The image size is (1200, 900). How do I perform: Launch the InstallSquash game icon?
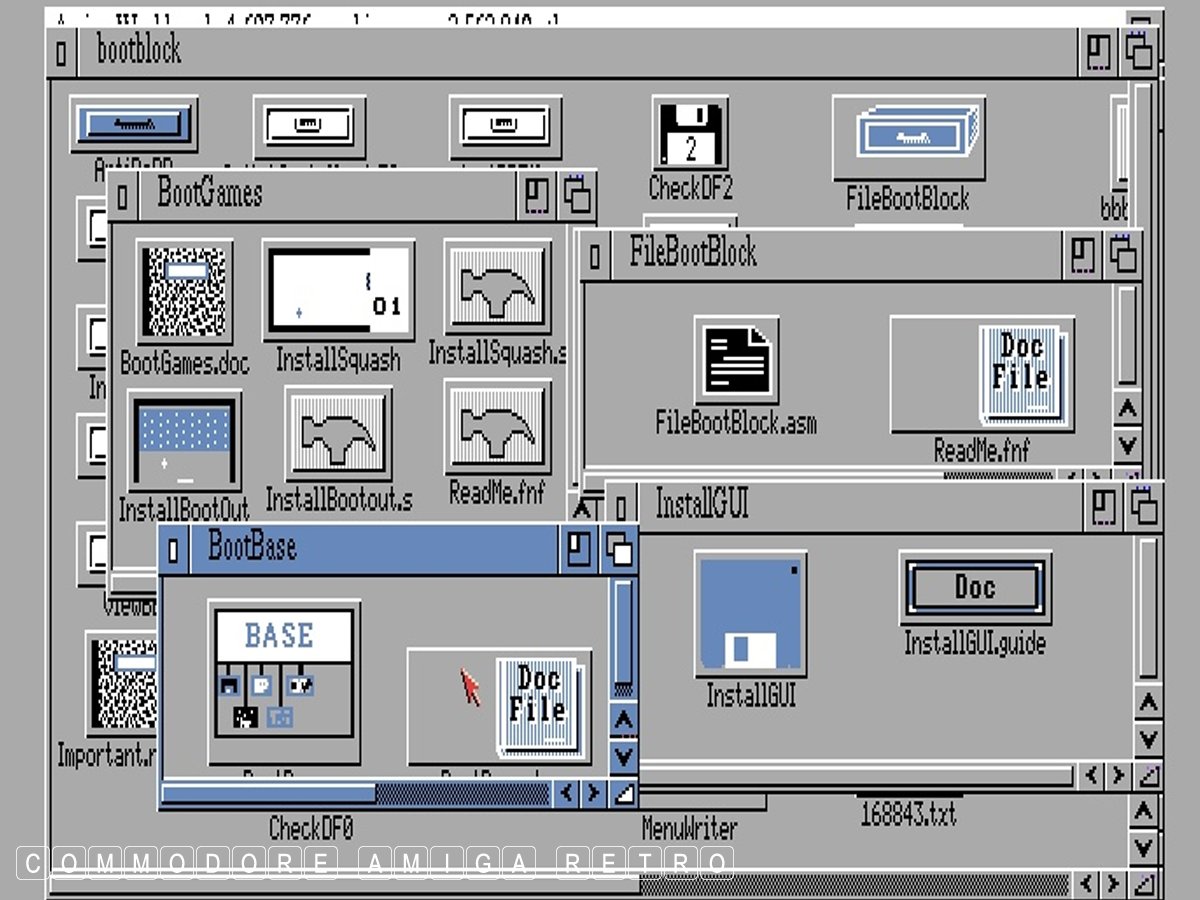tap(339, 291)
